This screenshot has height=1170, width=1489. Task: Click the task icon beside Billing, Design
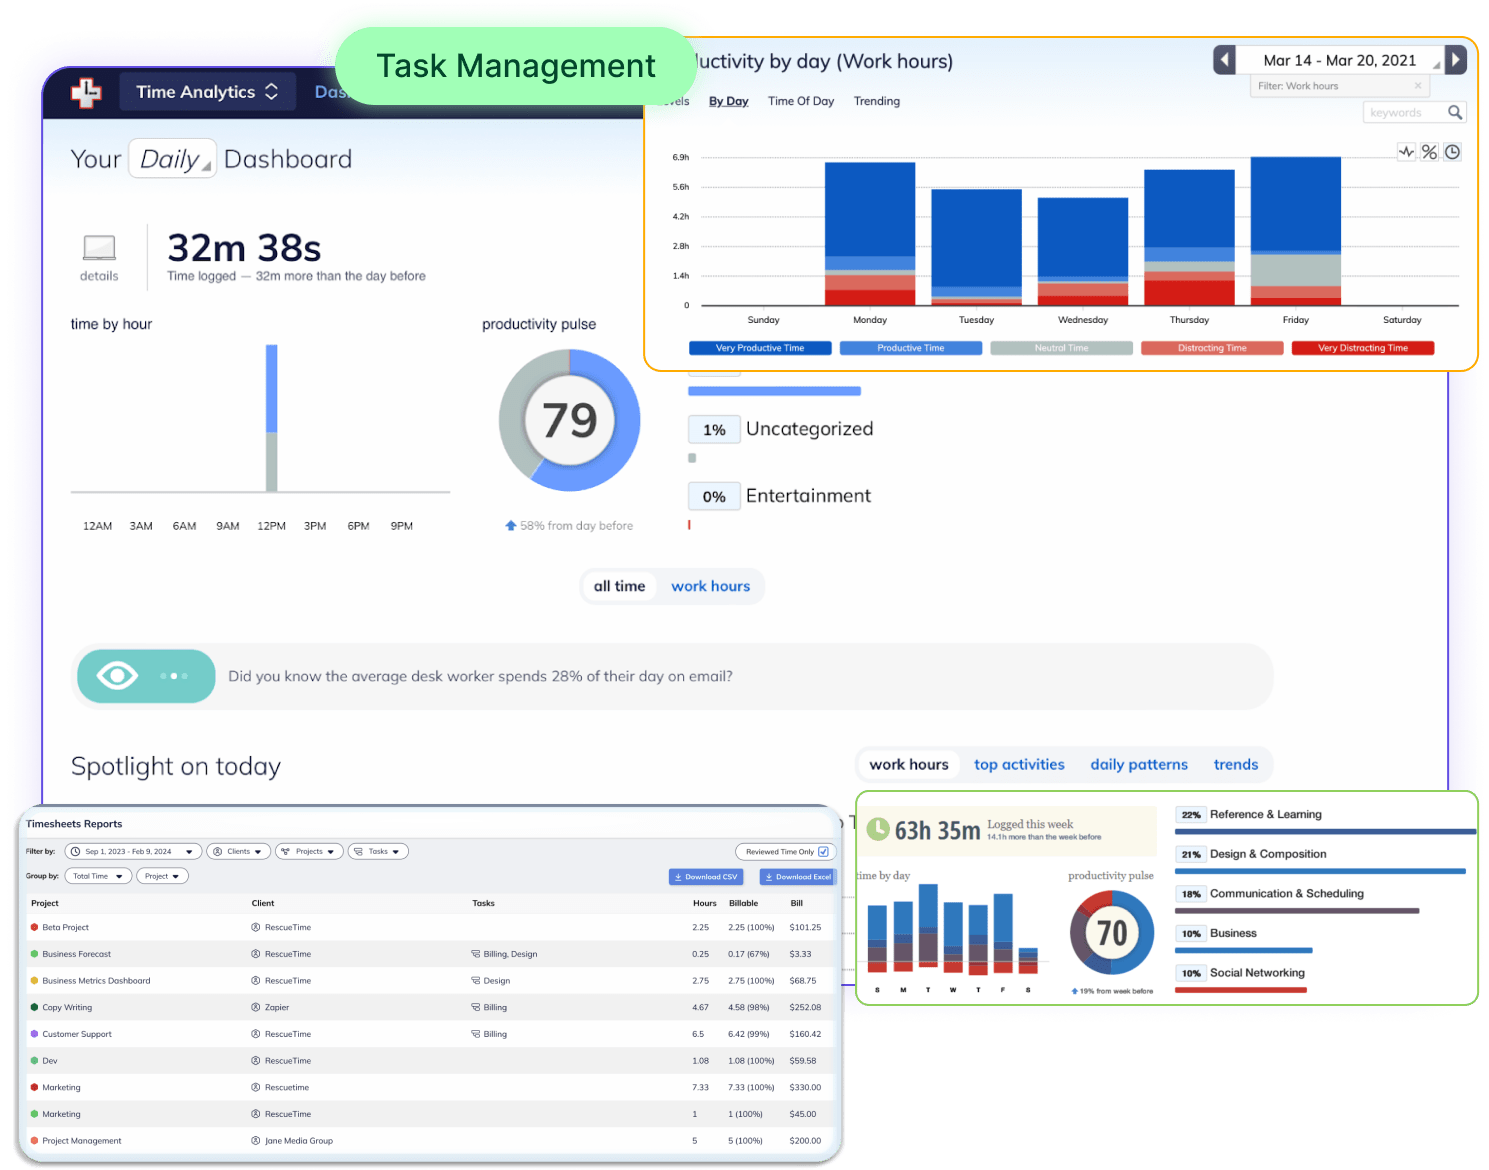coord(476,954)
